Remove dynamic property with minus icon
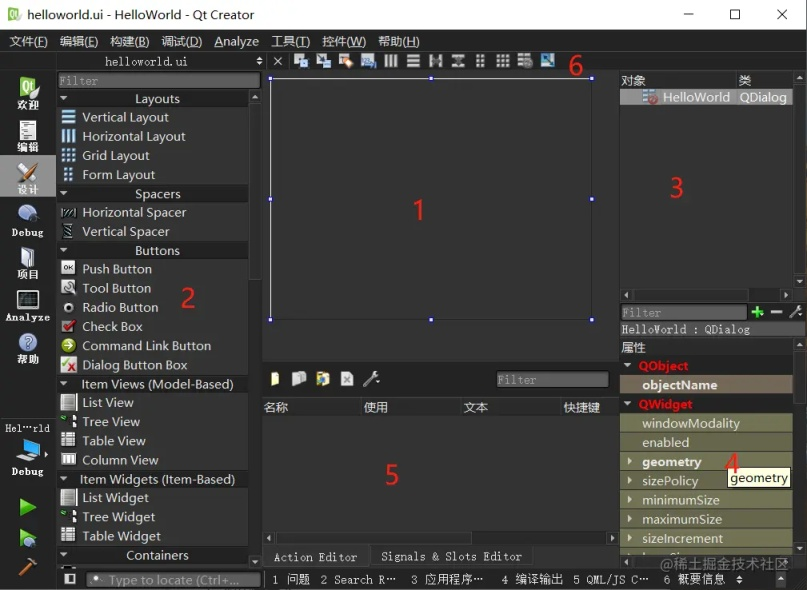This screenshot has width=807, height=590. click(777, 312)
